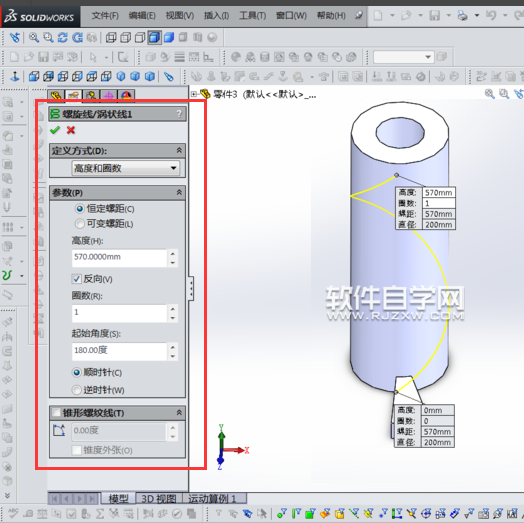The image size is (524, 523).
Task: Select the DisplayManager tab
Action: [126, 96]
